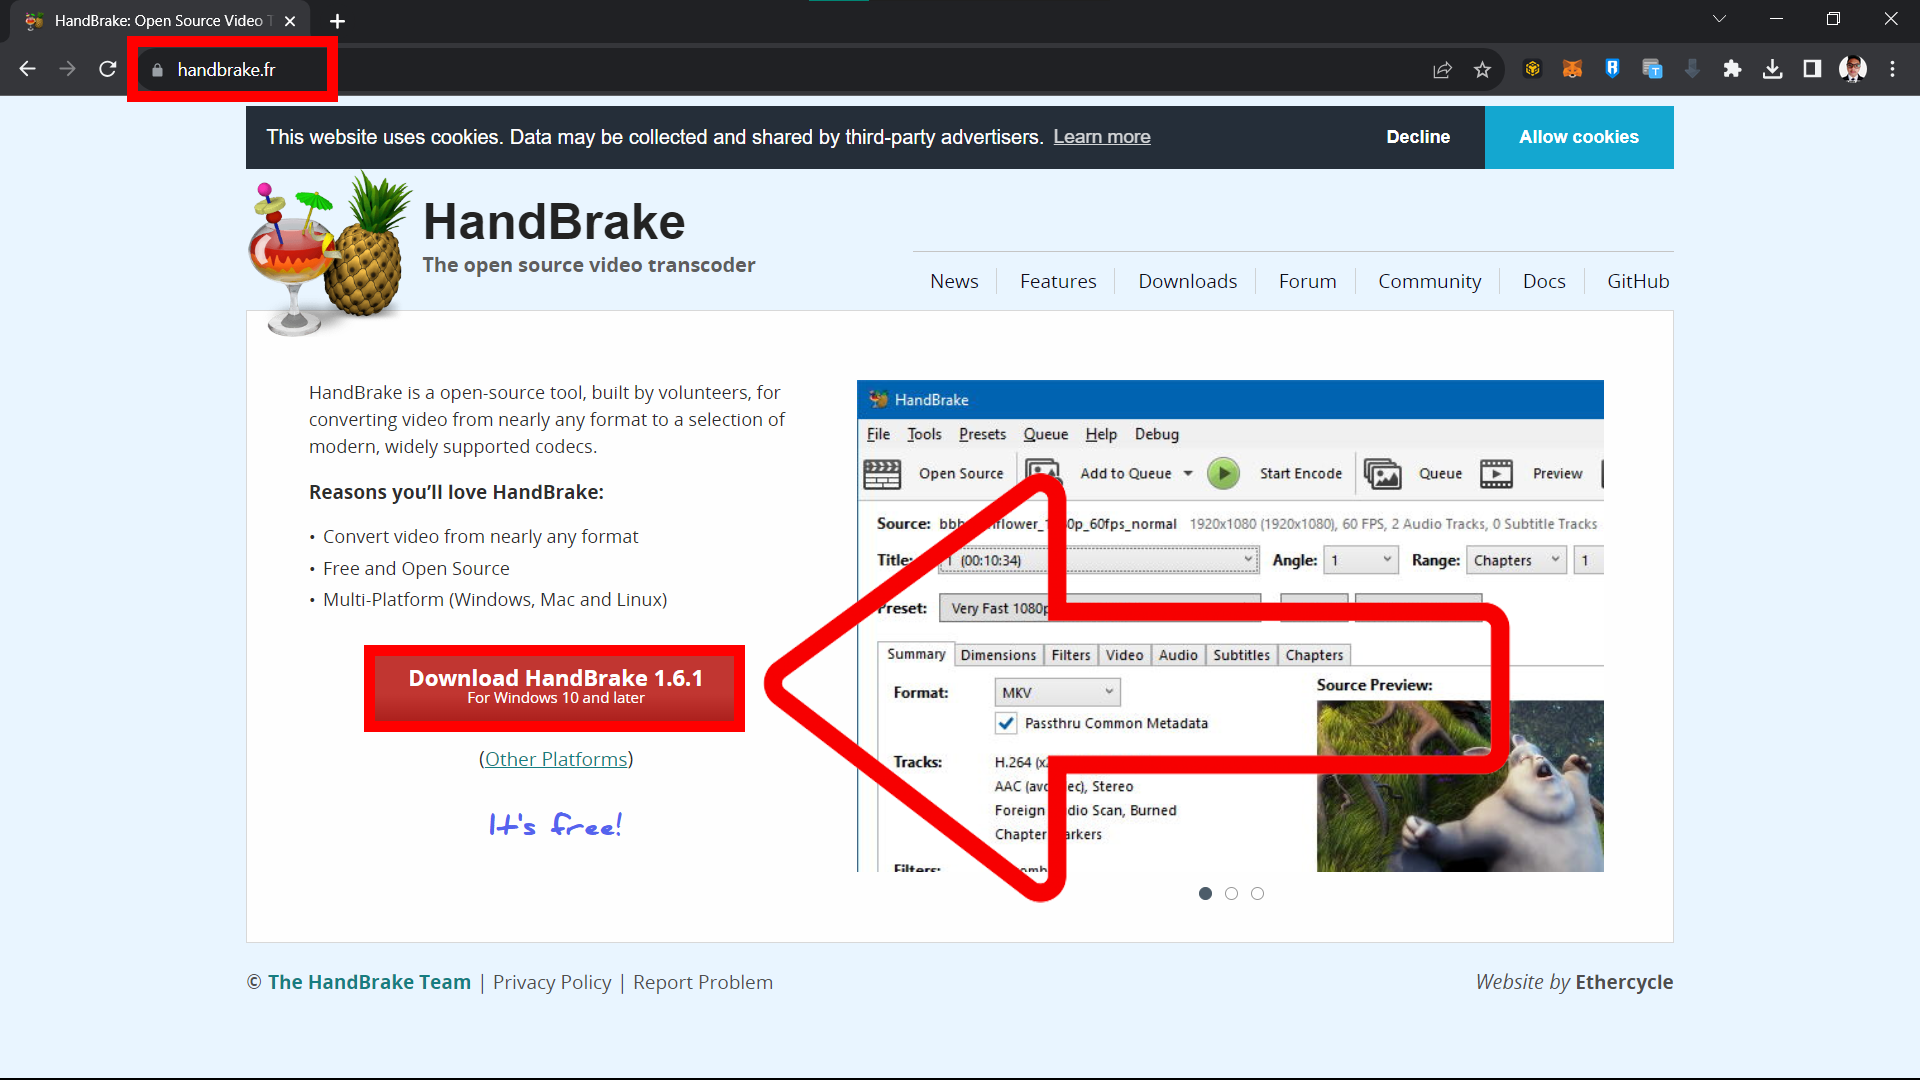This screenshot has height=1080, width=1920.
Task: Click the second slideshow dot indicator
Action: (x=1232, y=894)
